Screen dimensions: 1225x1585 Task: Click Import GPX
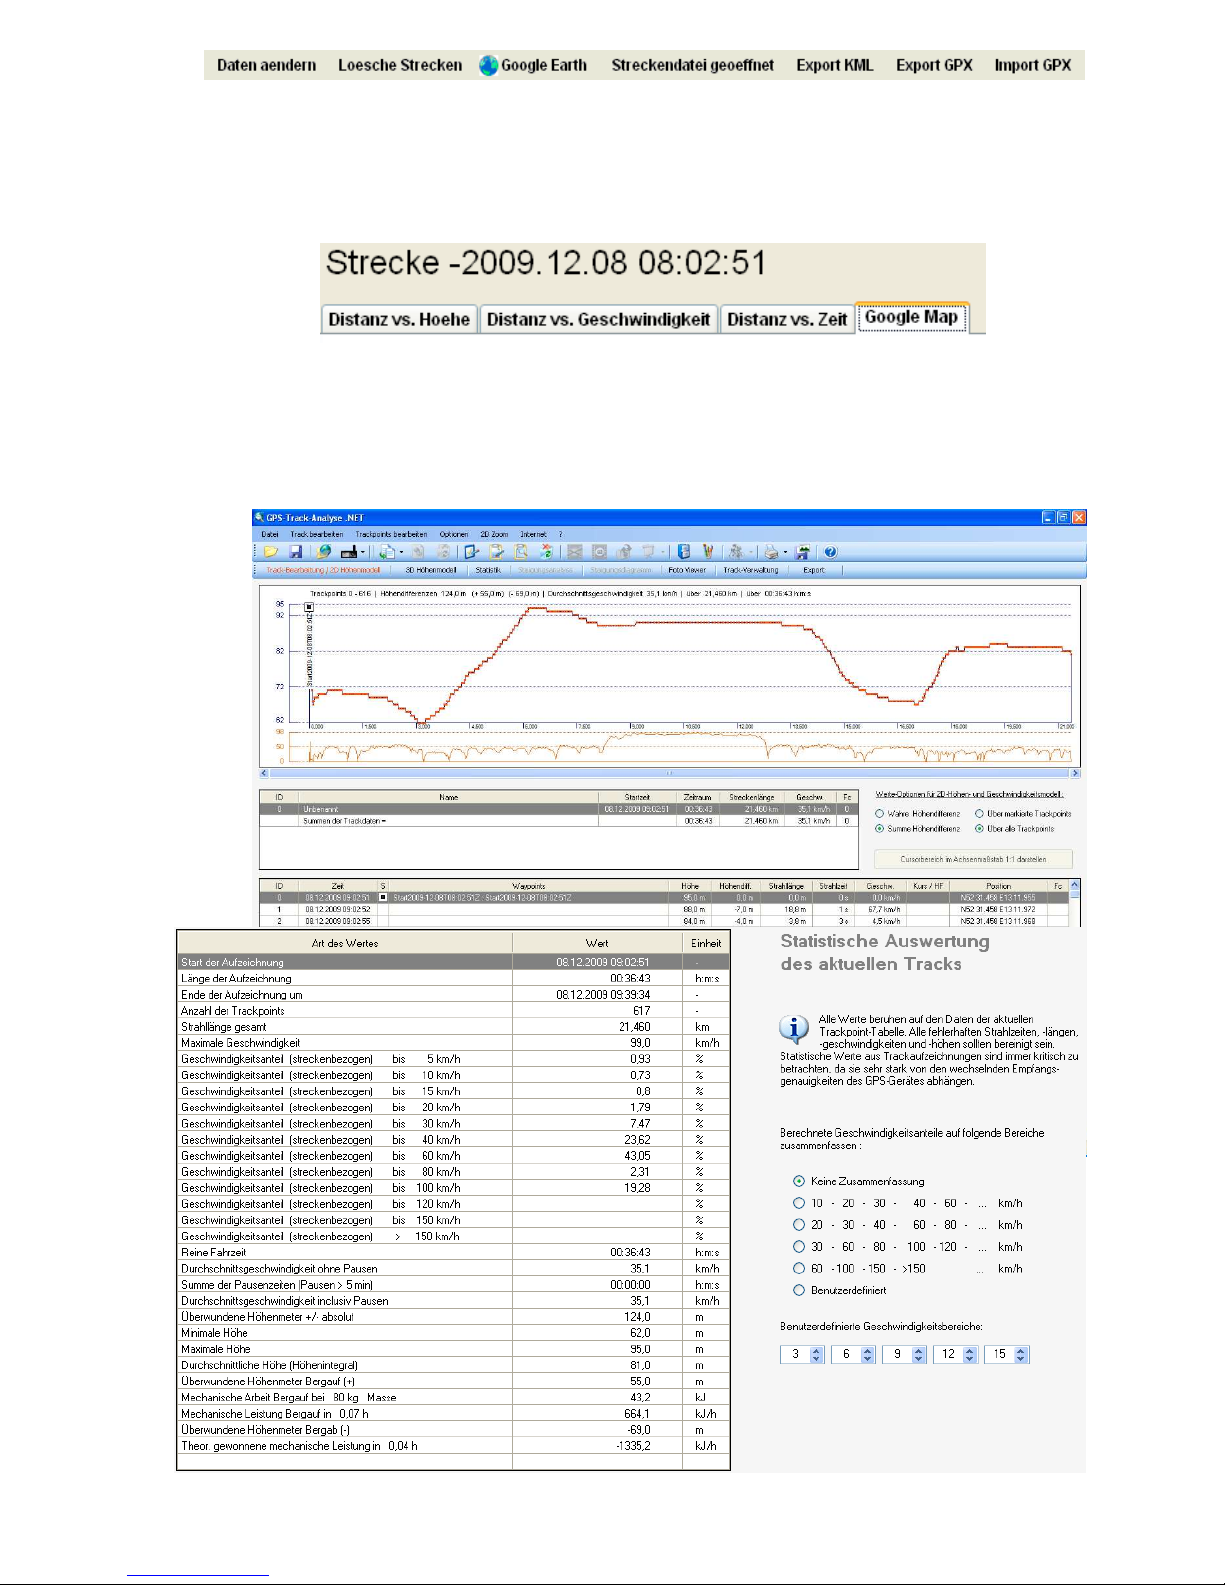tap(1033, 65)
